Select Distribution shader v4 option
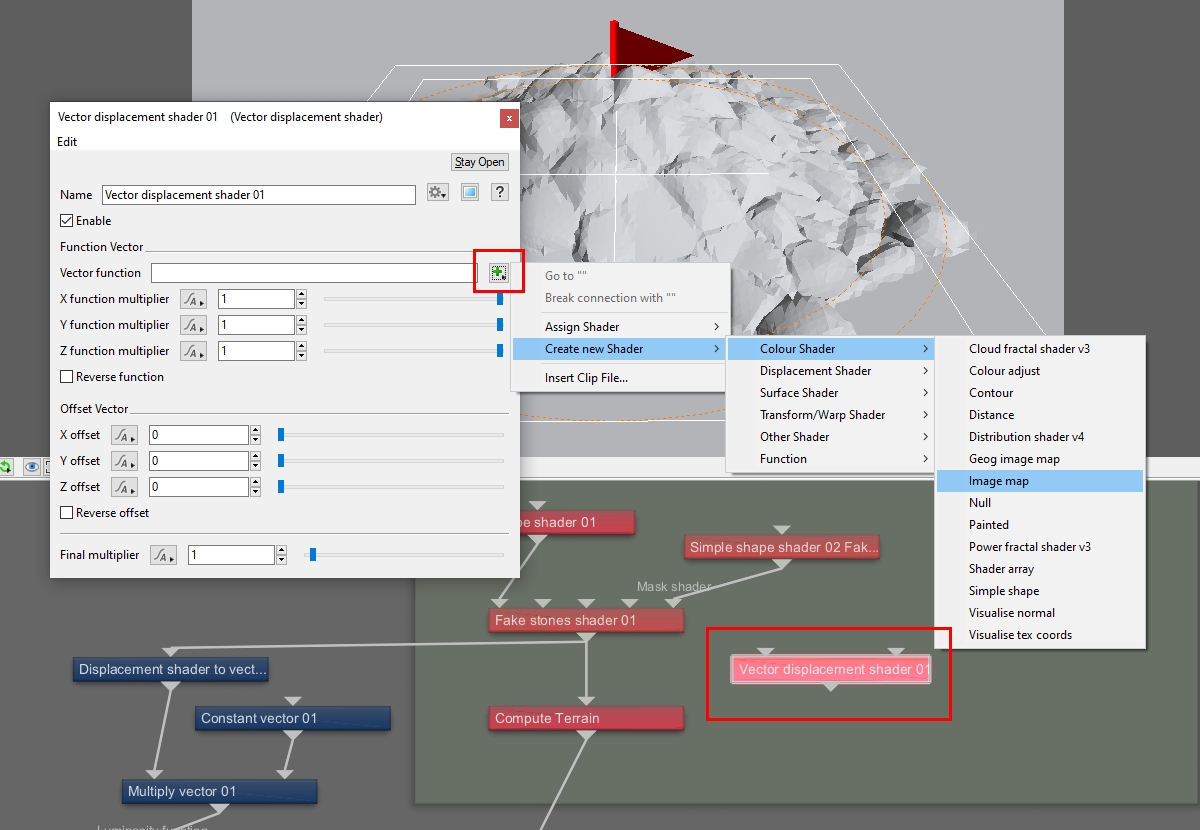The width and height of the screenshot is (1200, 830). [x=1040, y=437]
